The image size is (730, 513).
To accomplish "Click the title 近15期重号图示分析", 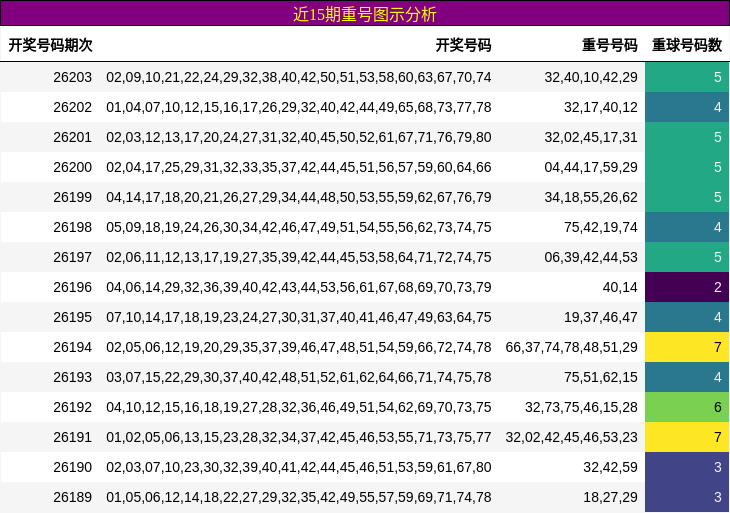I will click(365, 14).
